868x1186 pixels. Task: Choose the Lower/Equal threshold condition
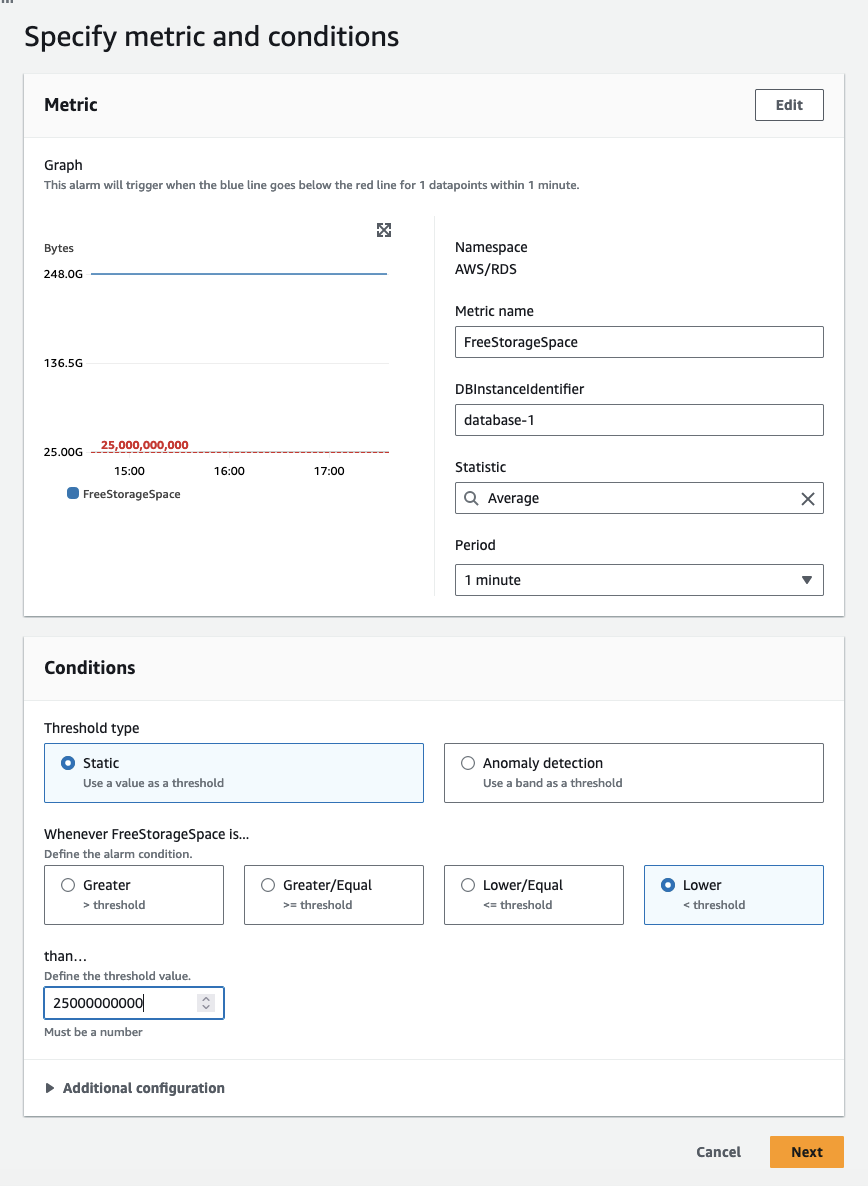tap(468, 885)
